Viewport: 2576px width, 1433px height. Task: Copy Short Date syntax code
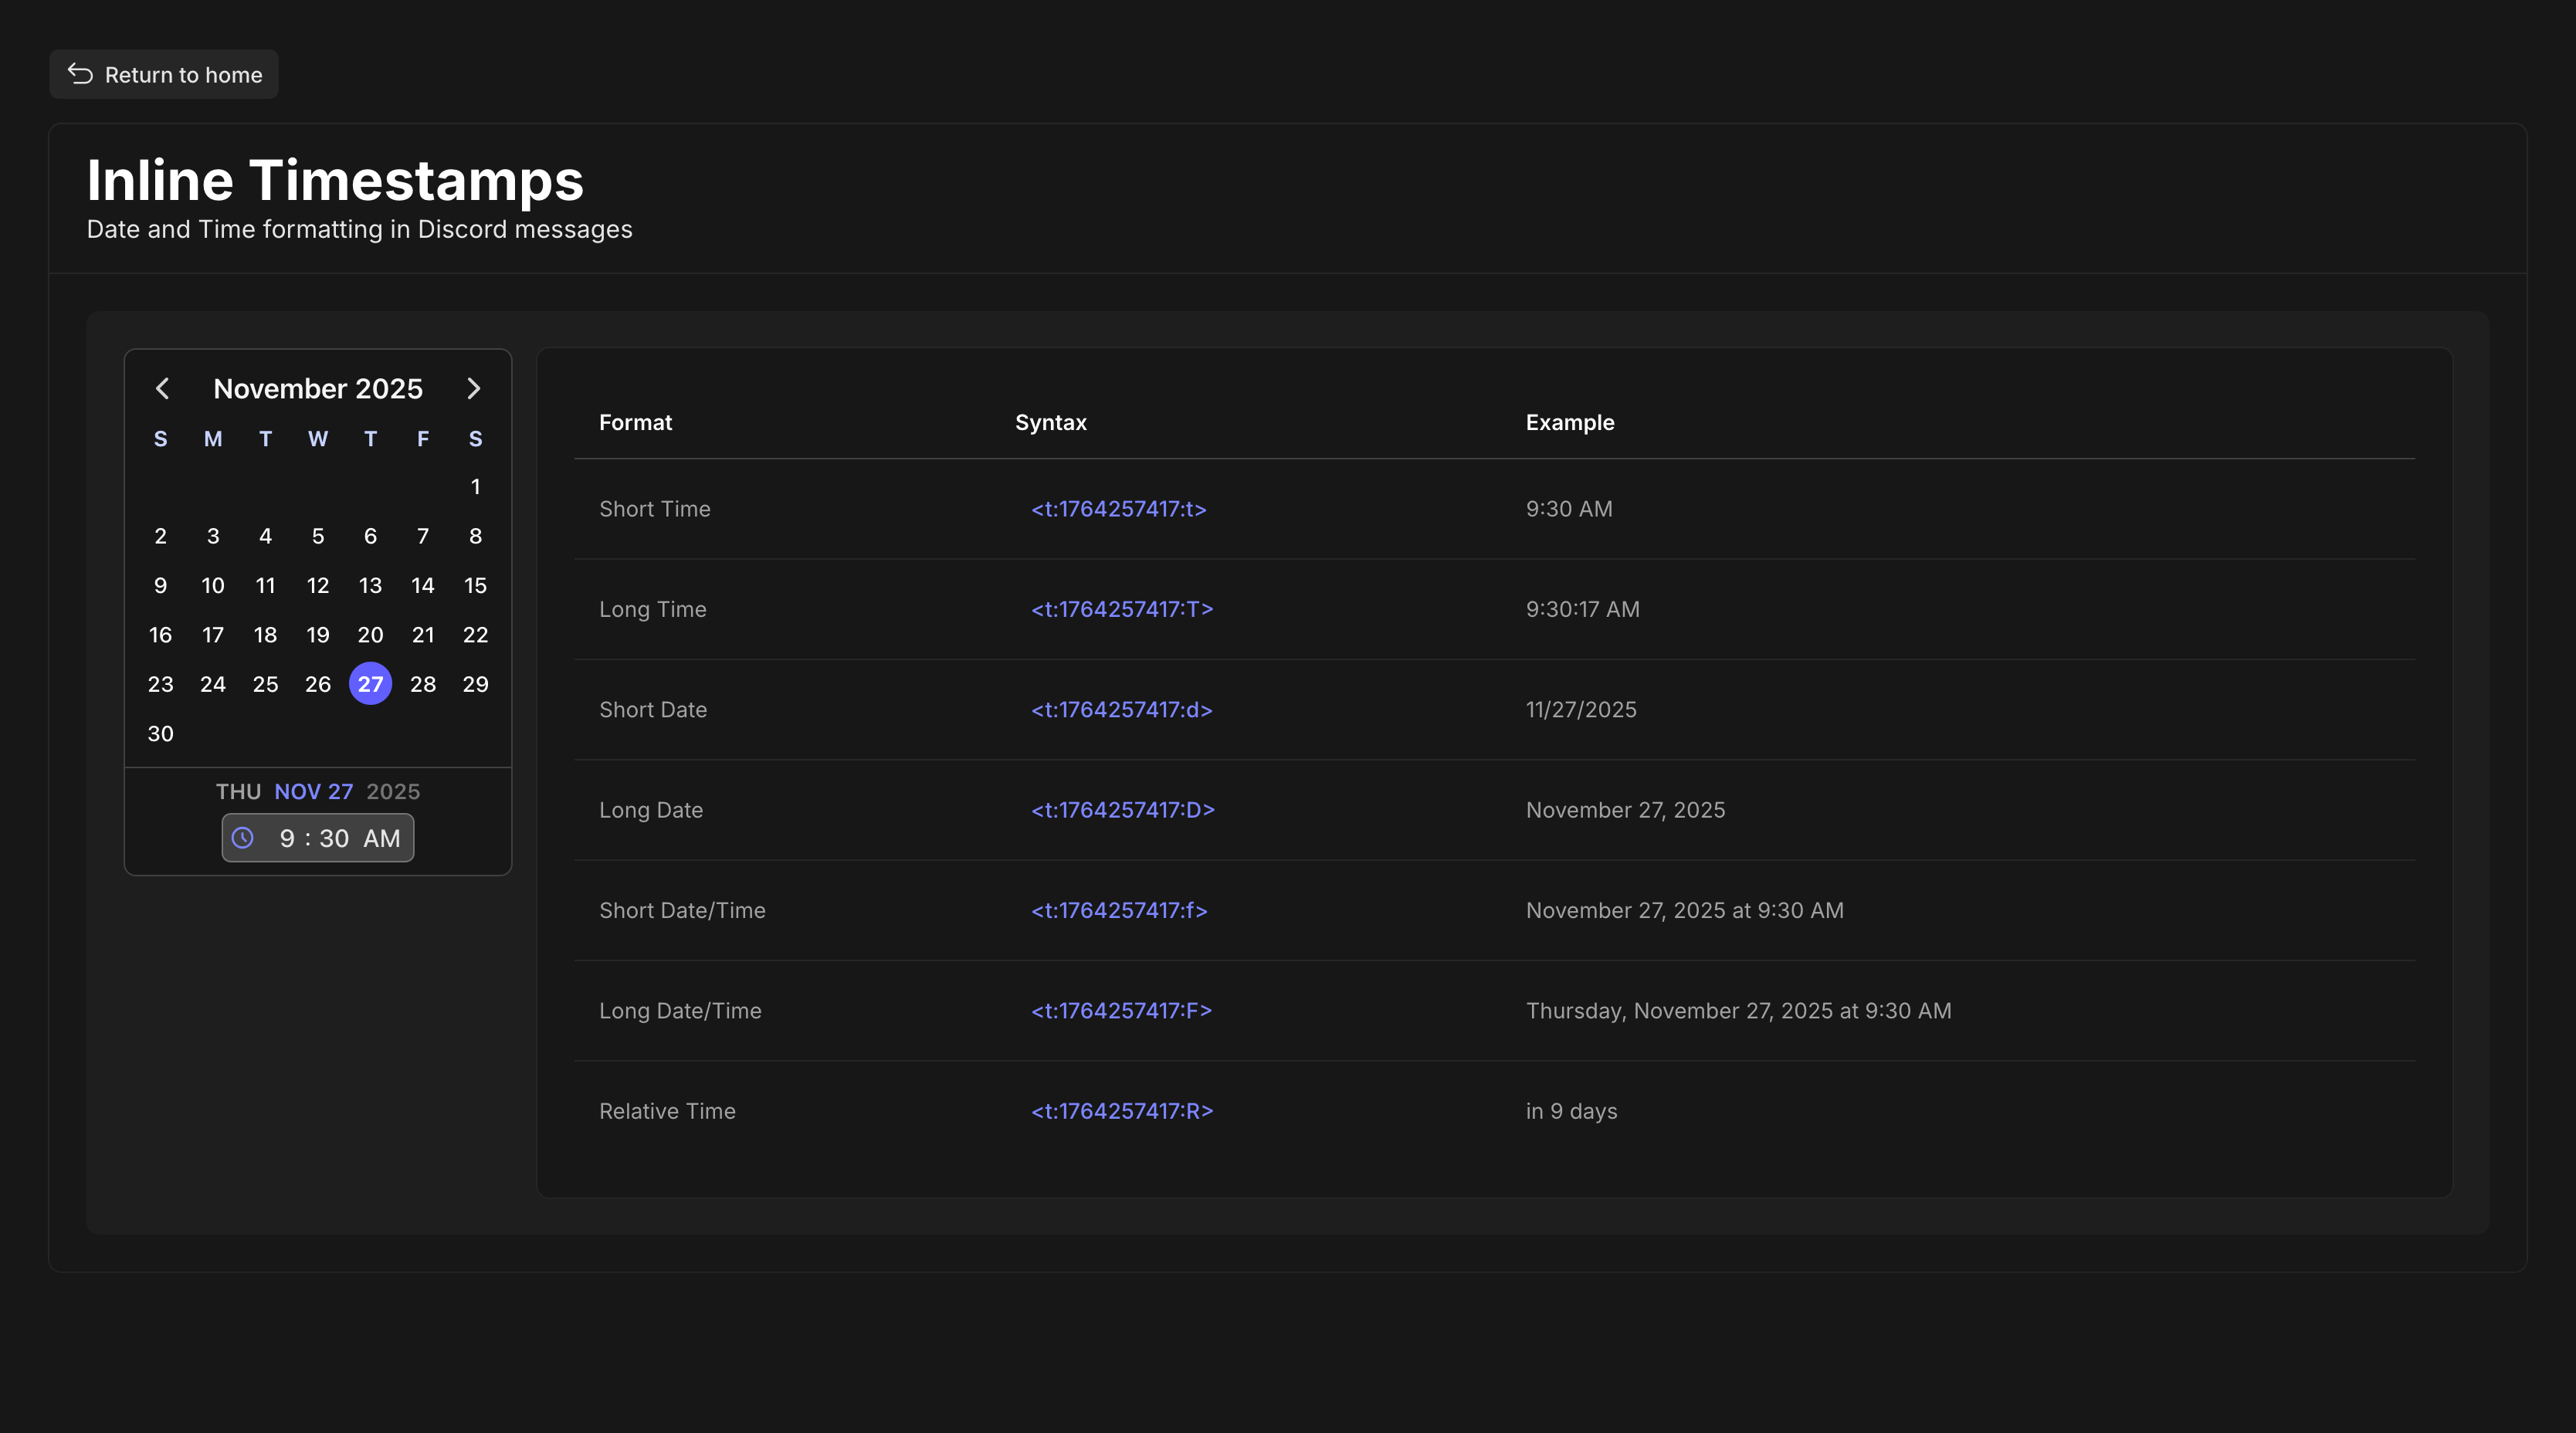pyautogui.click(x=1121, y=710)
